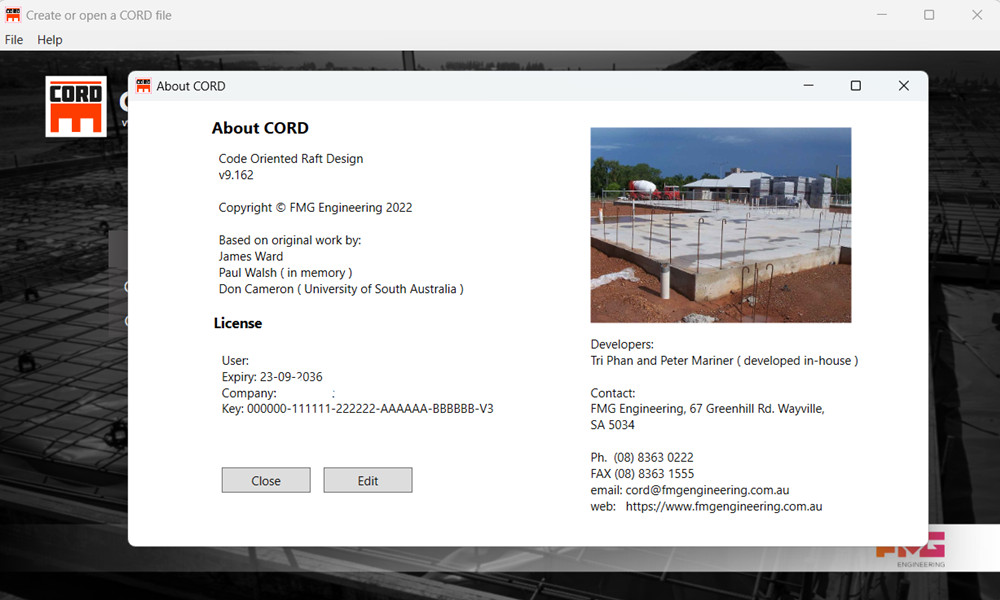Click the 'Don Cameron' line
The width and height of the screenshot is (1000, 600).
[x=341, y=289]
